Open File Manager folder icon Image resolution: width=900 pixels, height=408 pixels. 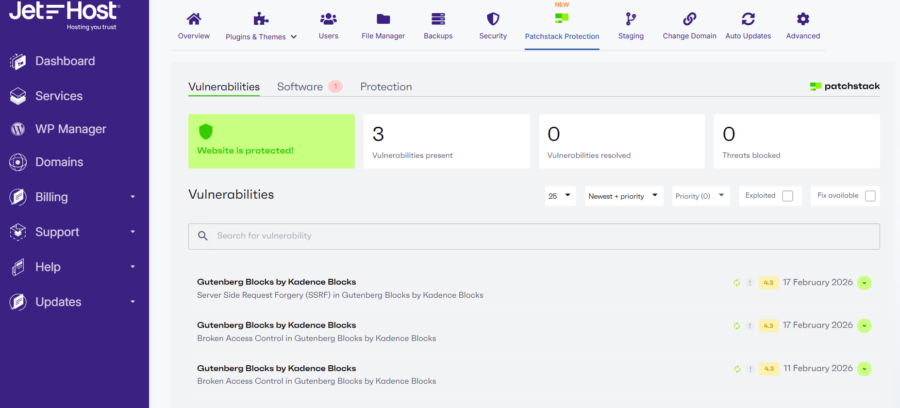click(383, 19)
